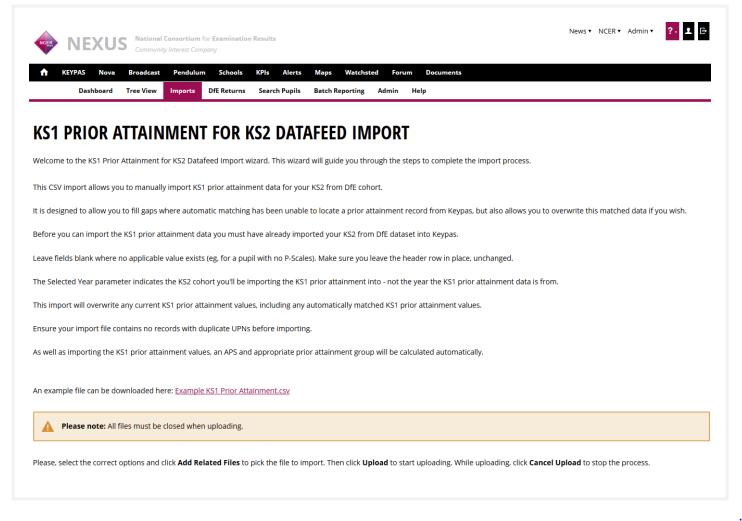The height and width of the screenshot is (521, 742).
Task: Open the user profile icon
Action: tap(689, 31)
